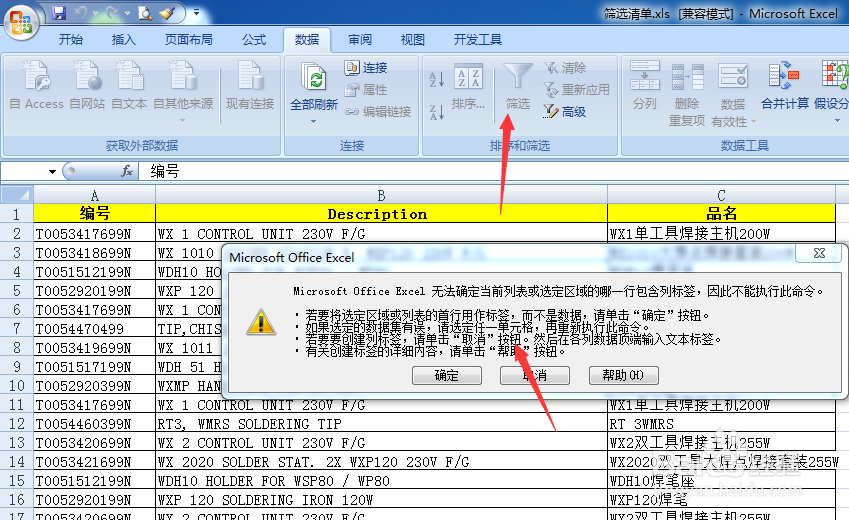
Task: Open the 审阅 ribbon tab
Action: (360, 40)
